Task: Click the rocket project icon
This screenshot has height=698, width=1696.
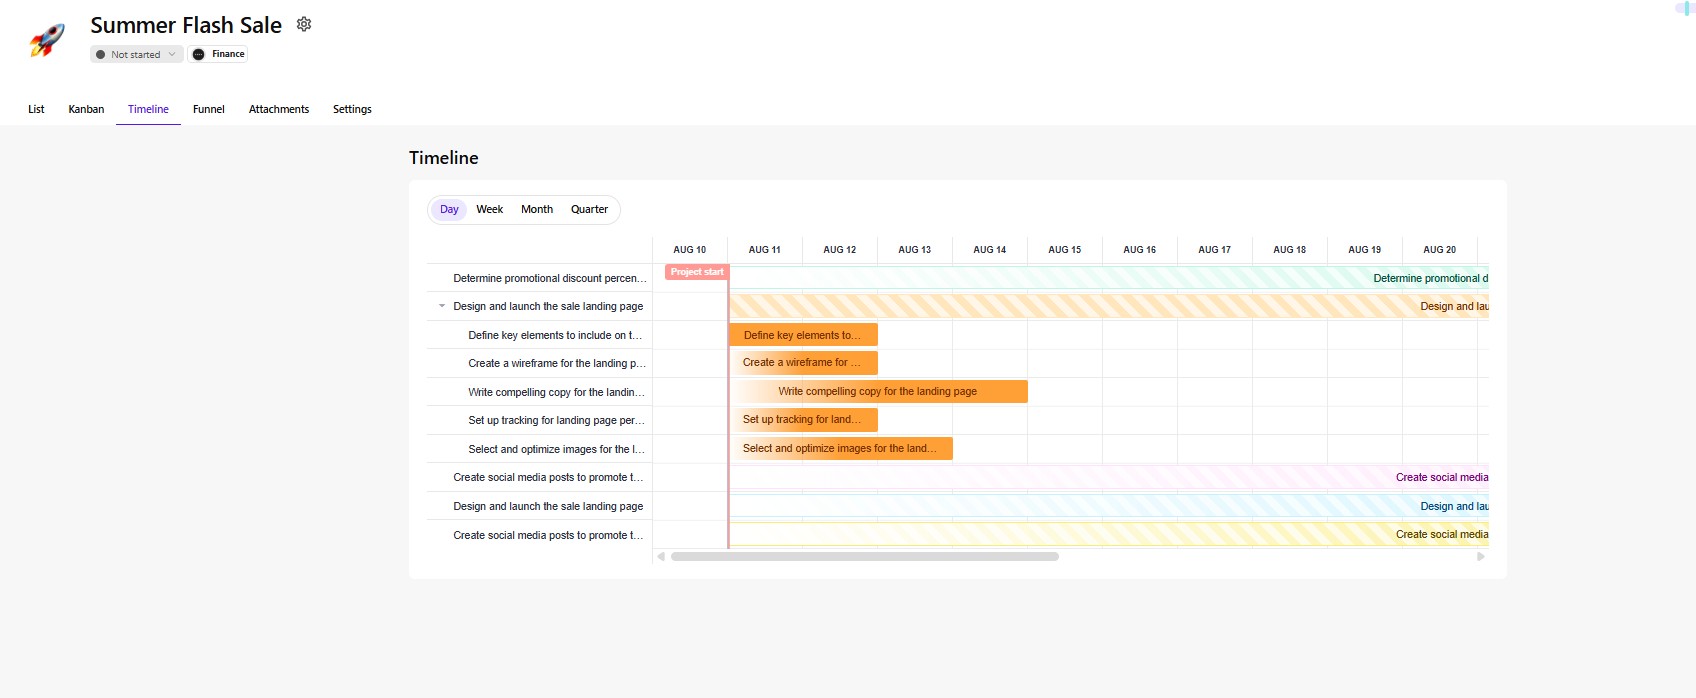Action: [46, 40]
